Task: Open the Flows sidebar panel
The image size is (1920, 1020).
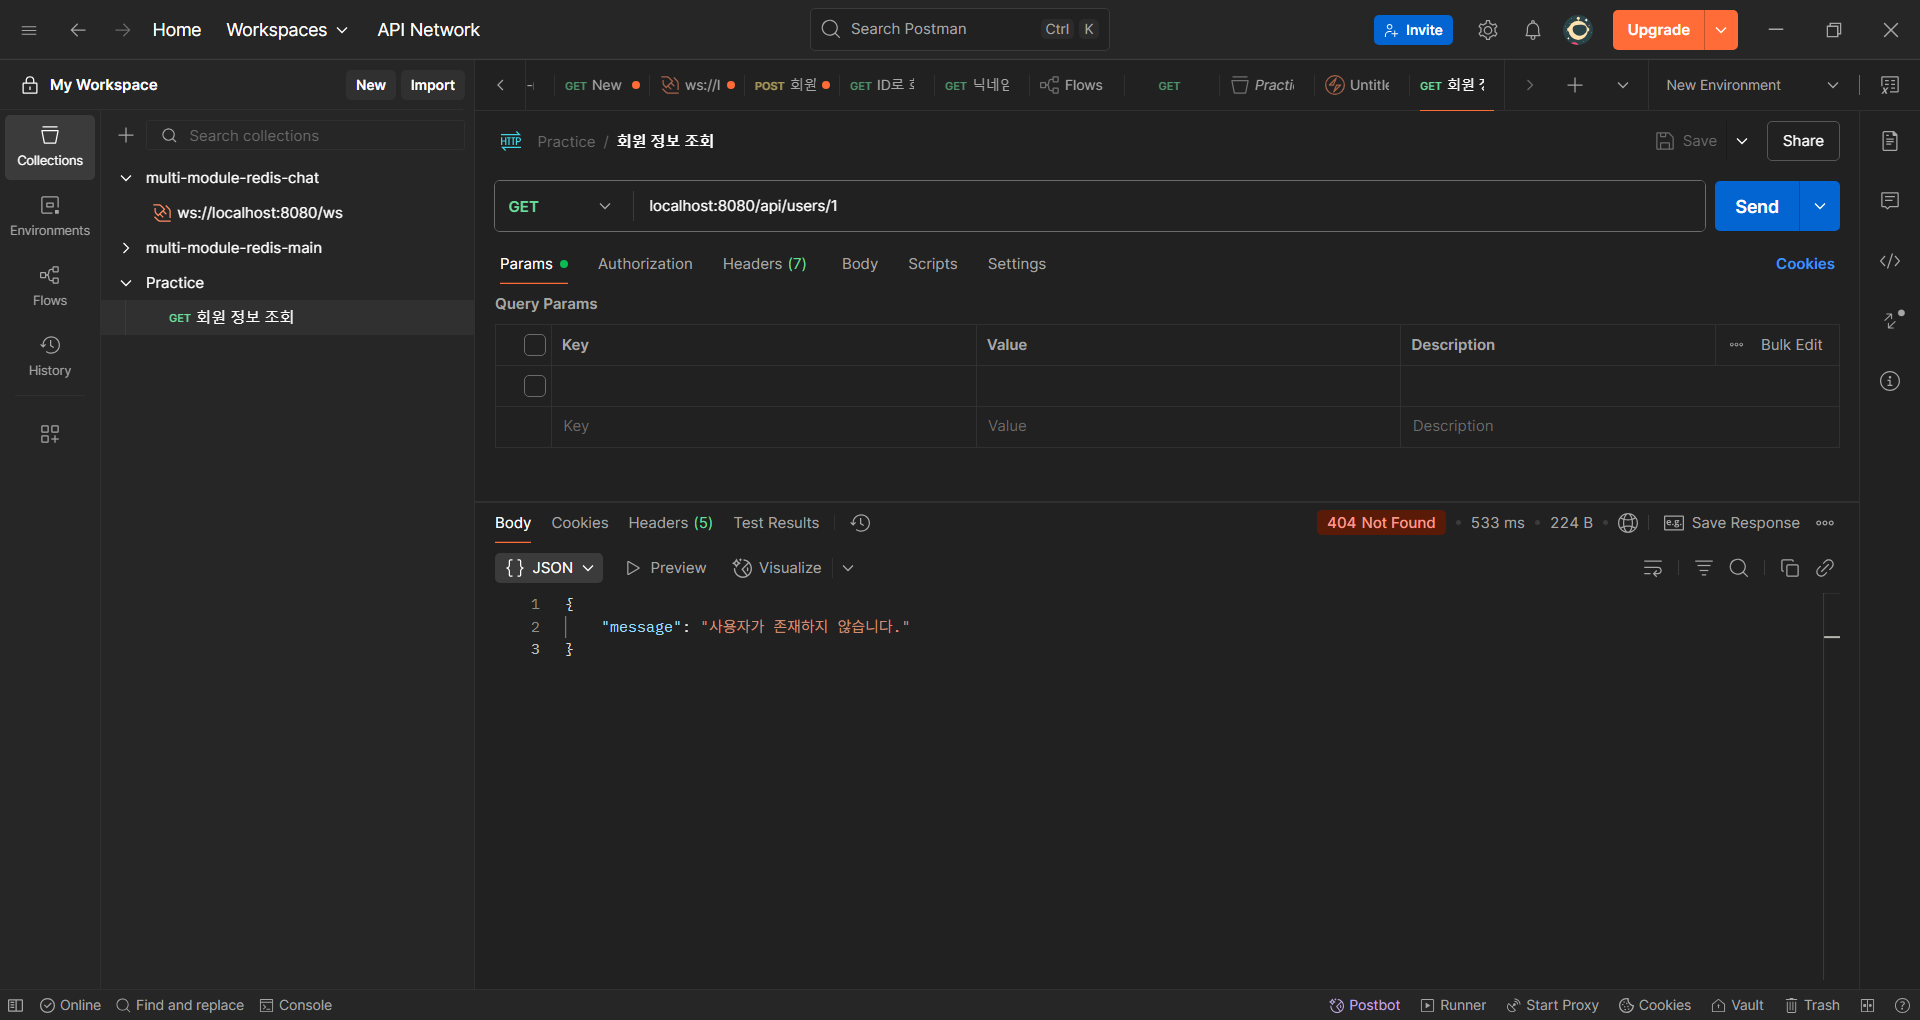Action: click(x=50, y=287)
